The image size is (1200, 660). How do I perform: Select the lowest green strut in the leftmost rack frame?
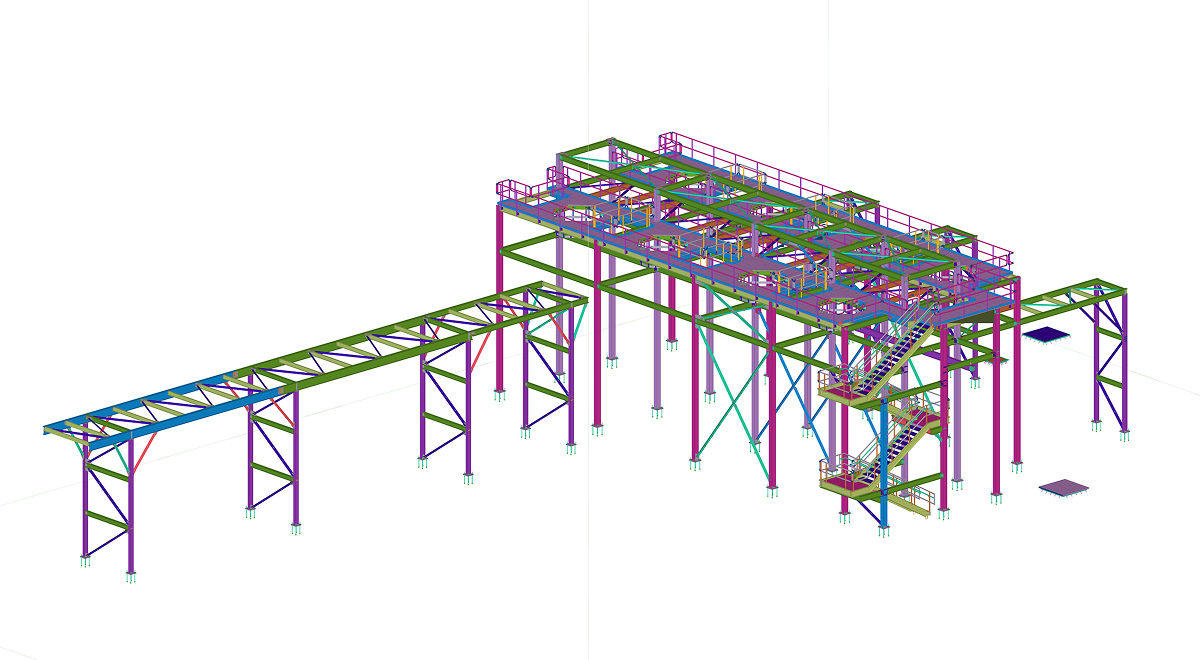click(x=108, y=519)
